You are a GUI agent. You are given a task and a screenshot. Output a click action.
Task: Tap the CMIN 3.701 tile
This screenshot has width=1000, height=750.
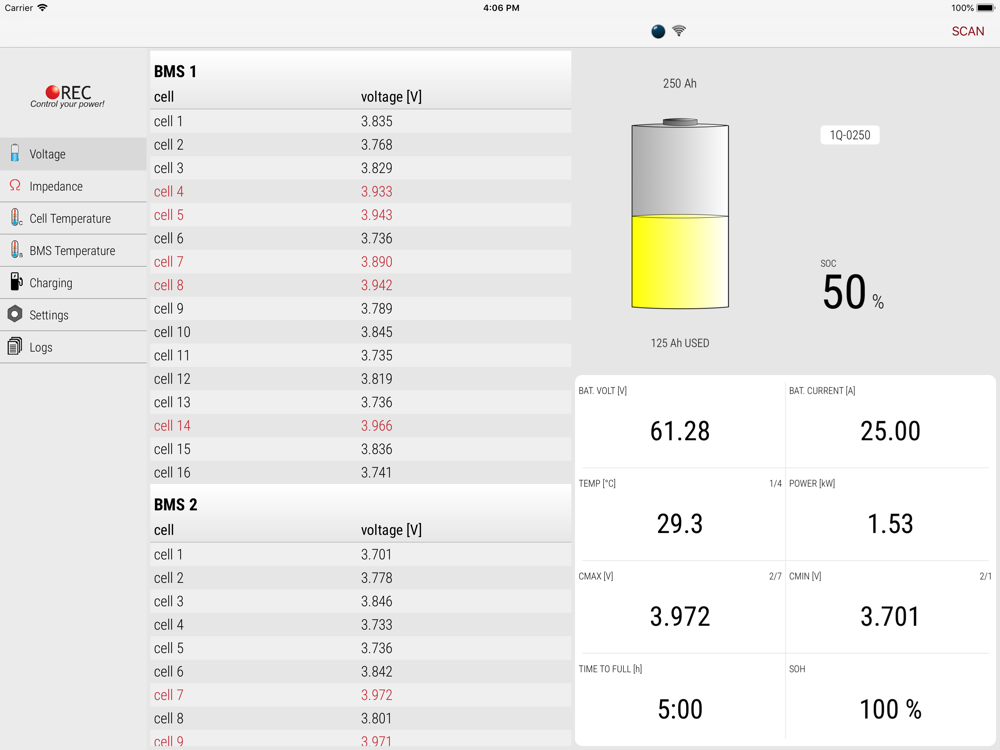[890, 607]
